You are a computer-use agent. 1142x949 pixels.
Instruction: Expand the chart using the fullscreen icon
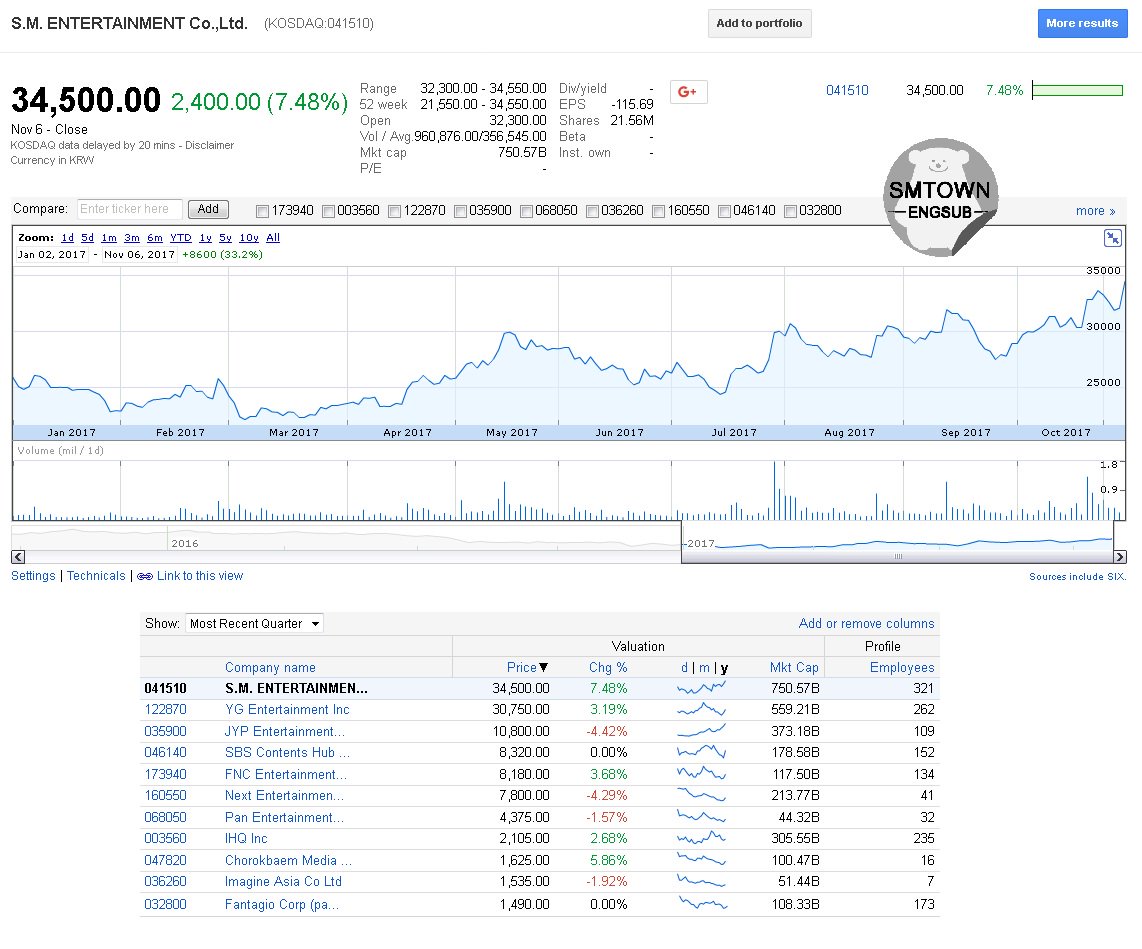1112,238
